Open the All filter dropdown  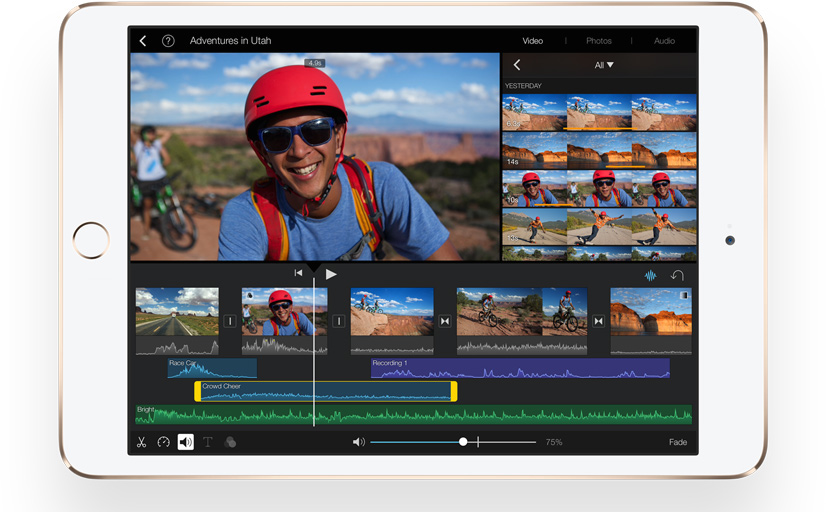pyautogui.click(x=604, y=65)
